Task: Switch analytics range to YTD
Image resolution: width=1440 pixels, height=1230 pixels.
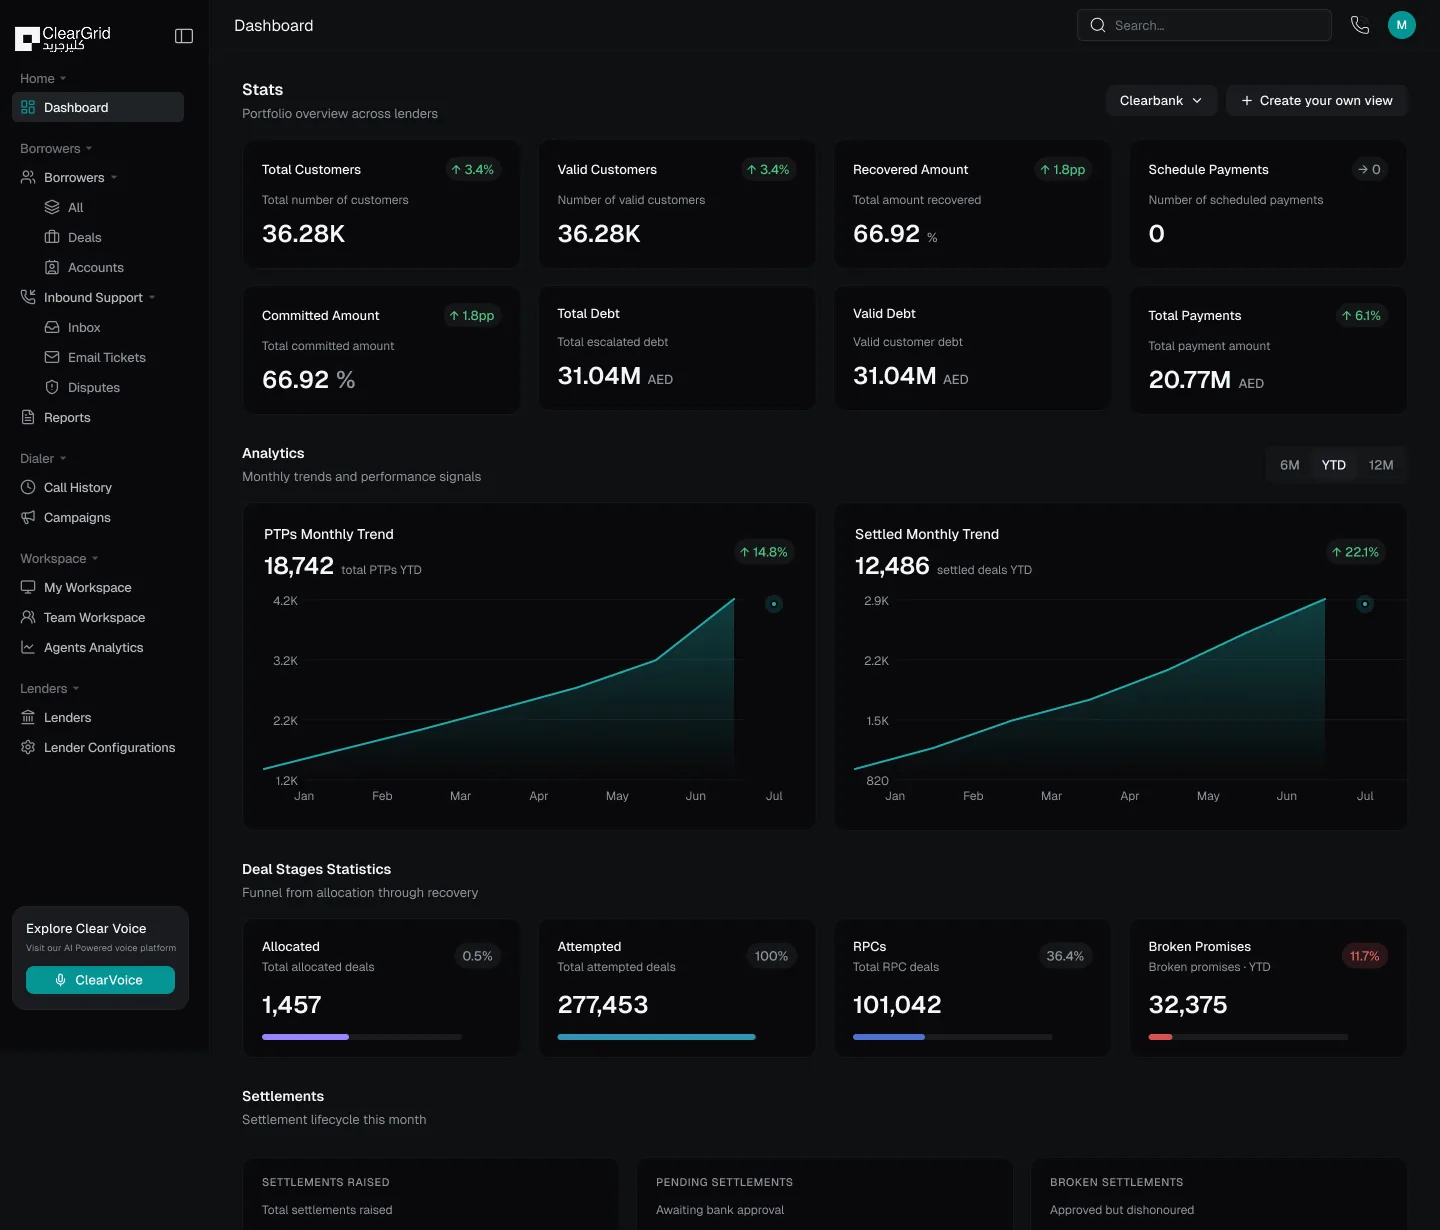Action: (1334, 465)
